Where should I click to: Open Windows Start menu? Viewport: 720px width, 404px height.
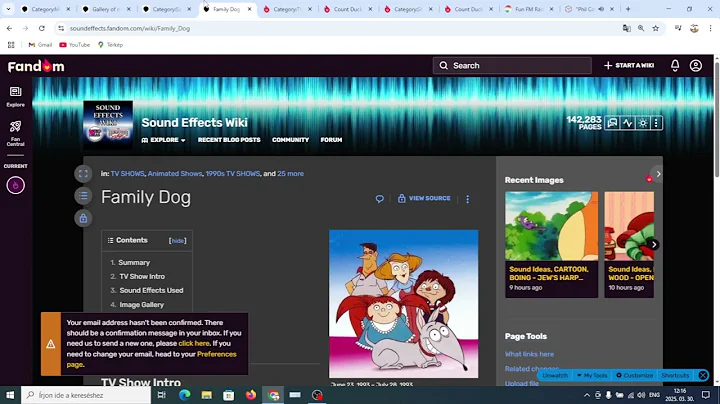tap(10, 395)
